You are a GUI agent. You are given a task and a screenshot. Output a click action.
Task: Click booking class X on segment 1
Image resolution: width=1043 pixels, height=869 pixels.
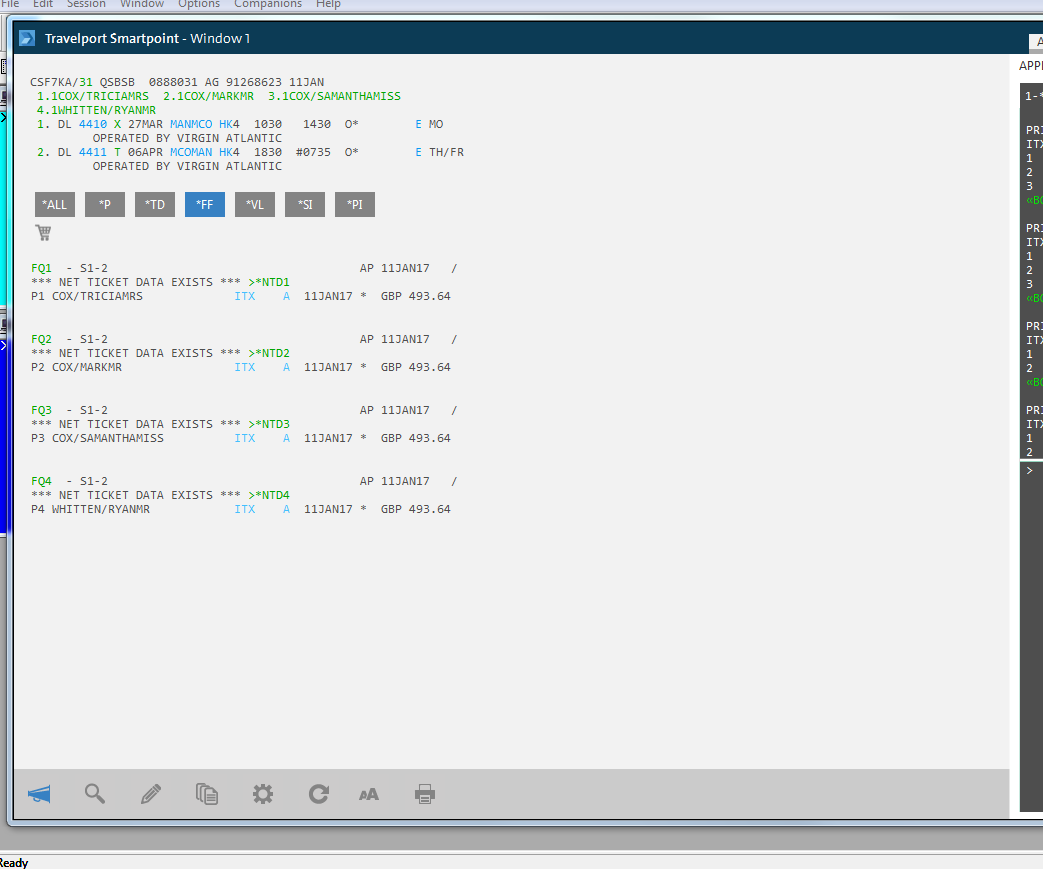tap(117, 124)
